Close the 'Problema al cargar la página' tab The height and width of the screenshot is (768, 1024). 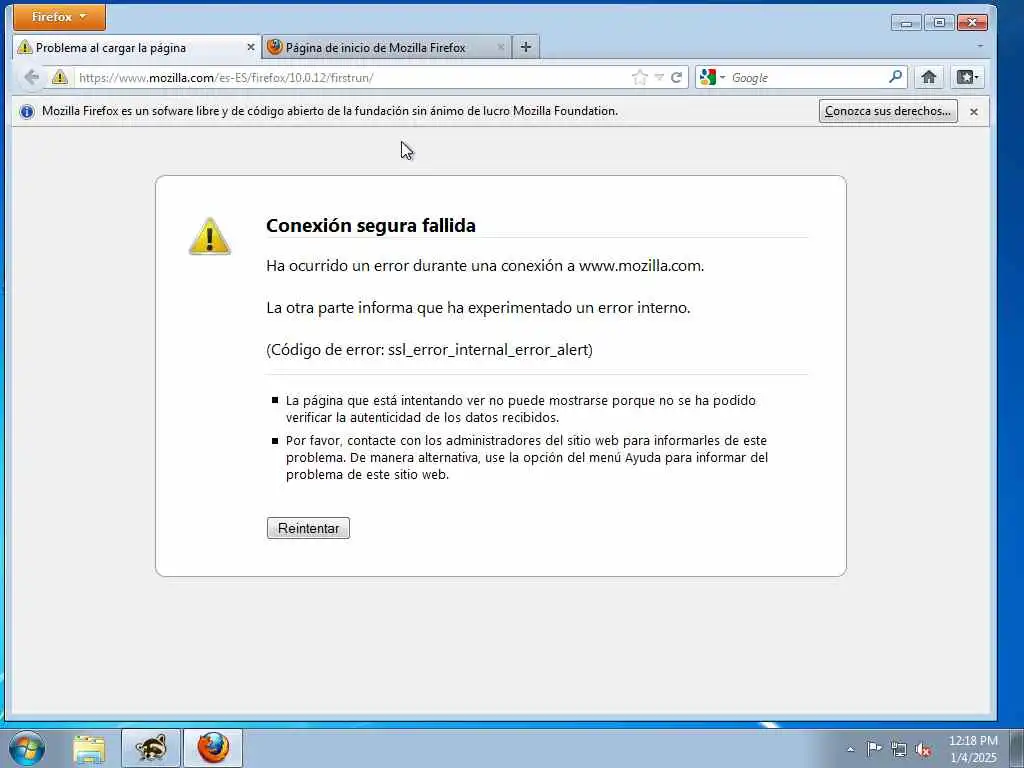tap(250, 48)
